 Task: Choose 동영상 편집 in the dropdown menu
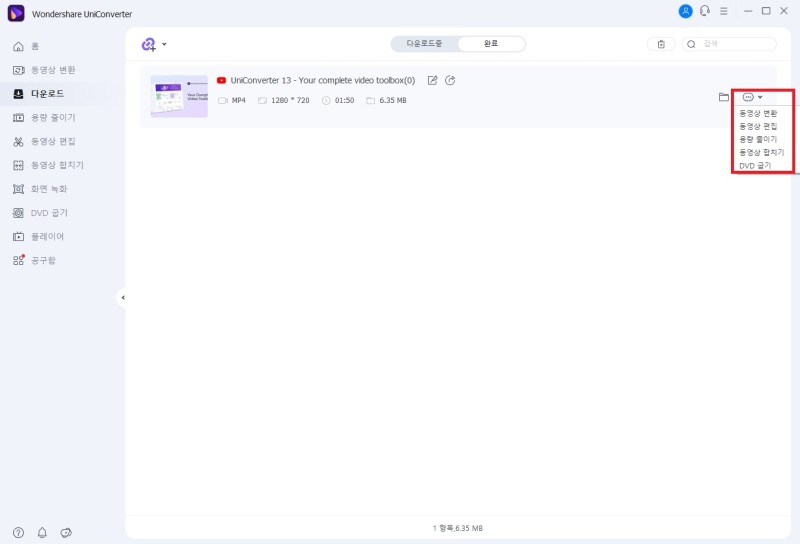click(758, 126)
